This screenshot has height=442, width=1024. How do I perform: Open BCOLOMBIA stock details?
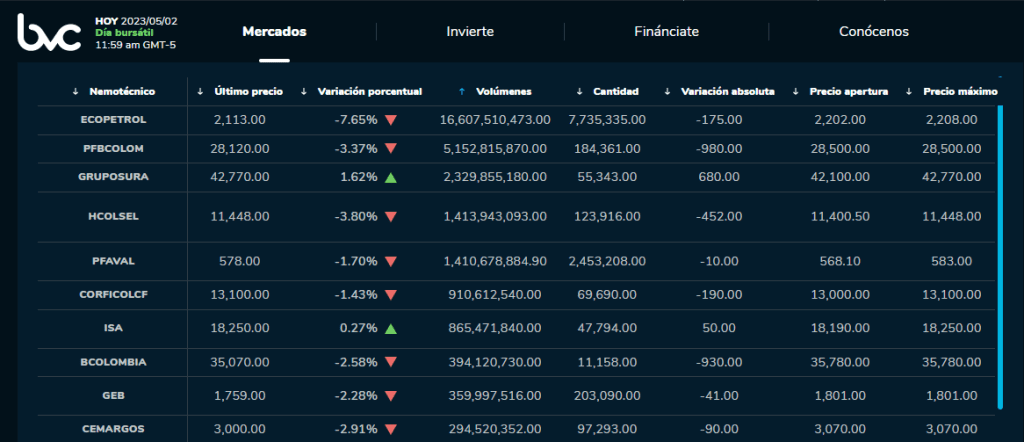point(113,362)
